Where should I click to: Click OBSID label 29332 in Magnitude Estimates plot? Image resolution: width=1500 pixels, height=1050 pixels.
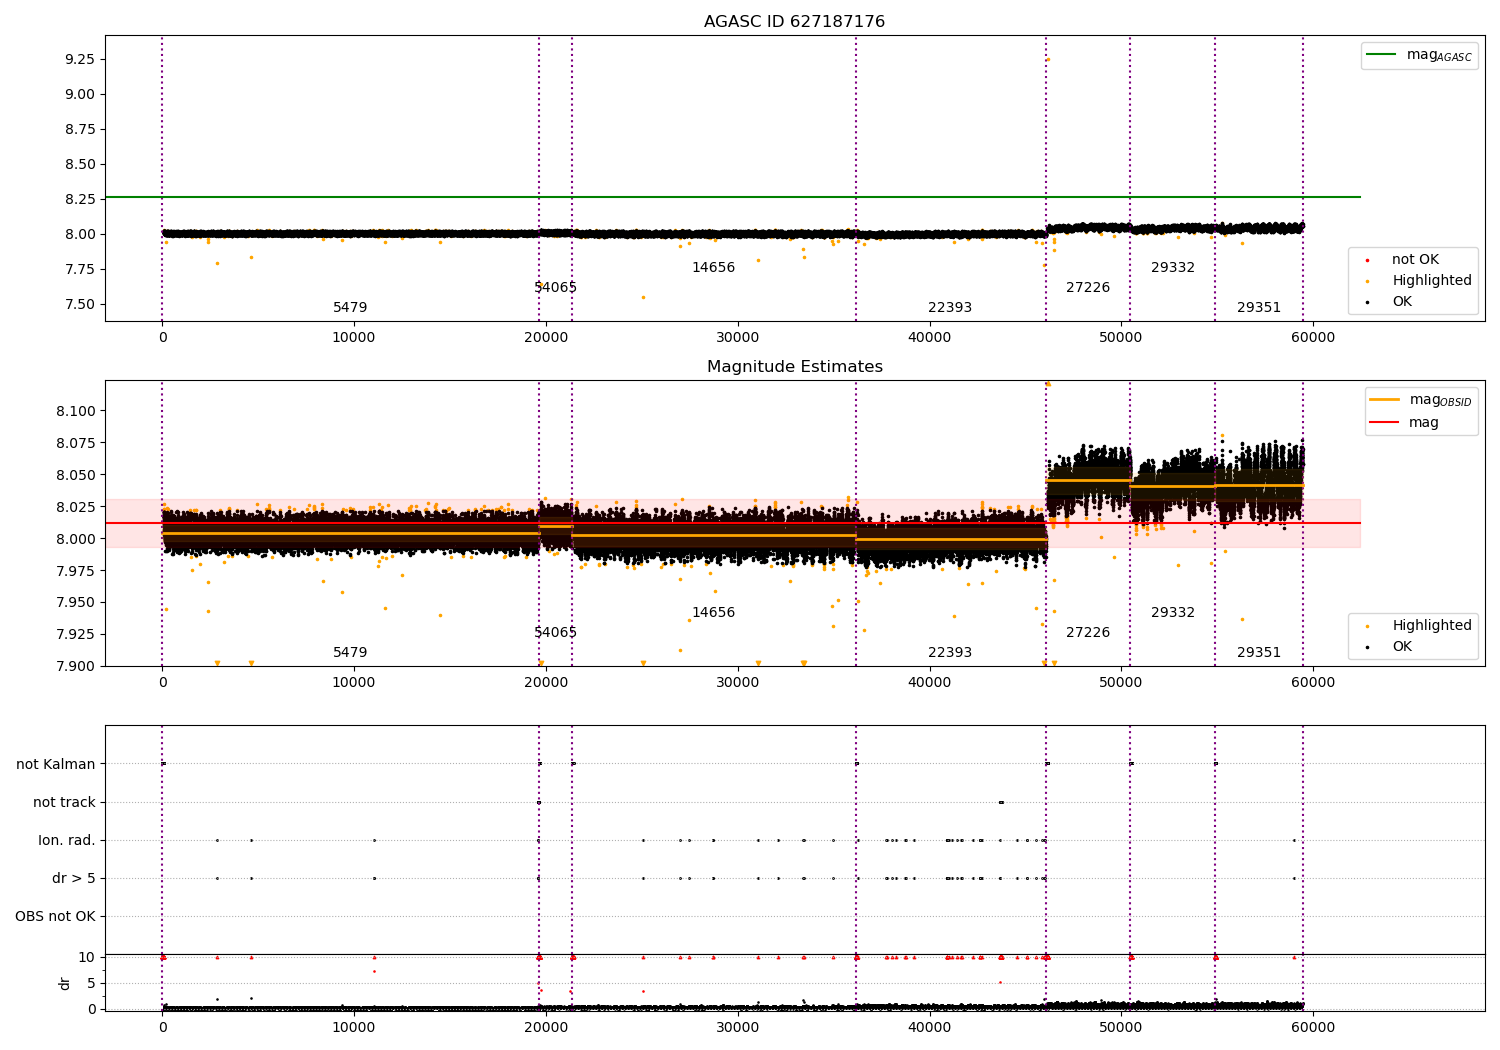1173,613
